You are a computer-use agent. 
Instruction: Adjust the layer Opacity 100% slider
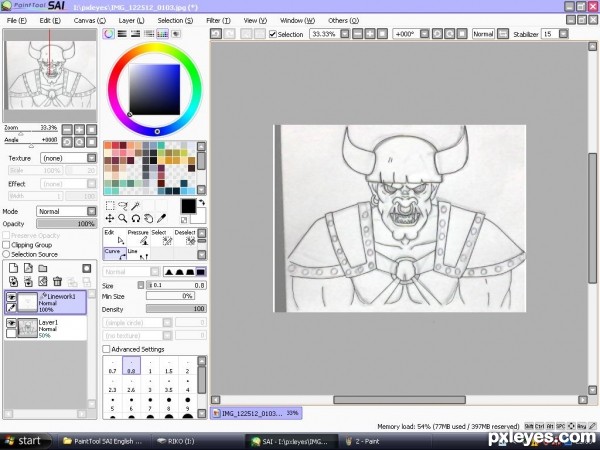tap(67, 224)
